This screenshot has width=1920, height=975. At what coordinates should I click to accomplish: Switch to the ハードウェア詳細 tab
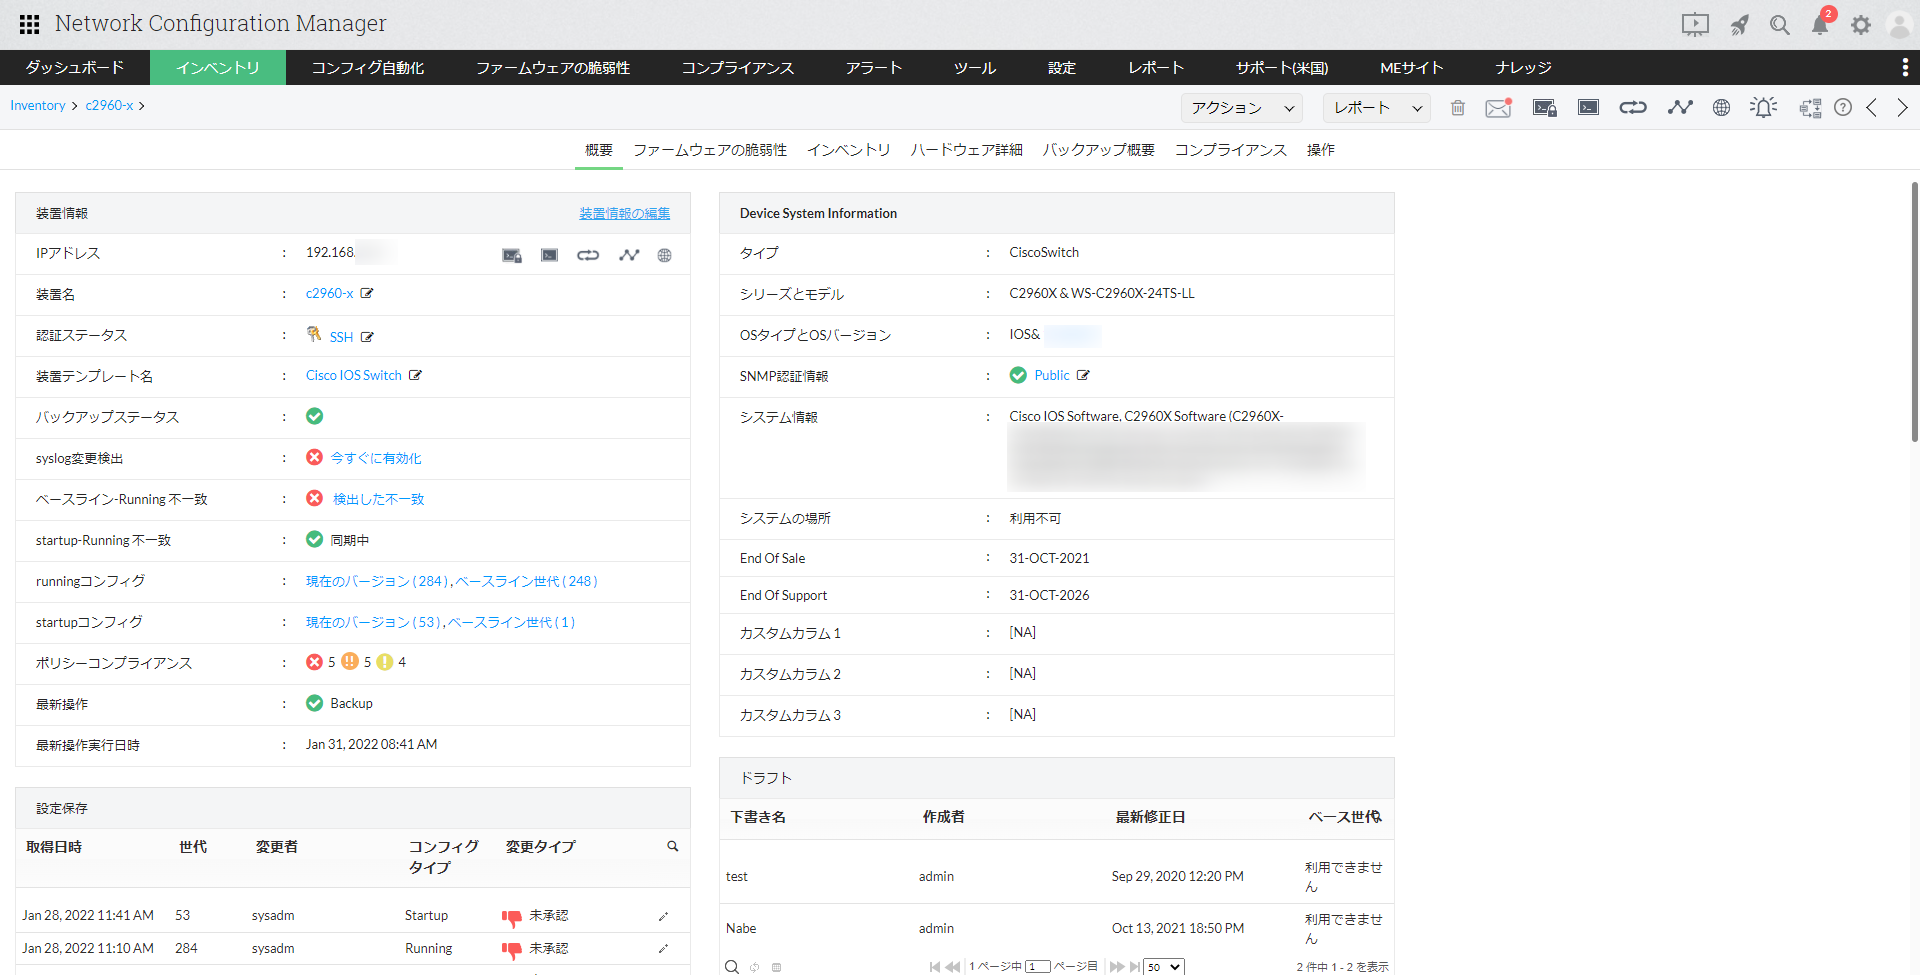click(966, 150)
